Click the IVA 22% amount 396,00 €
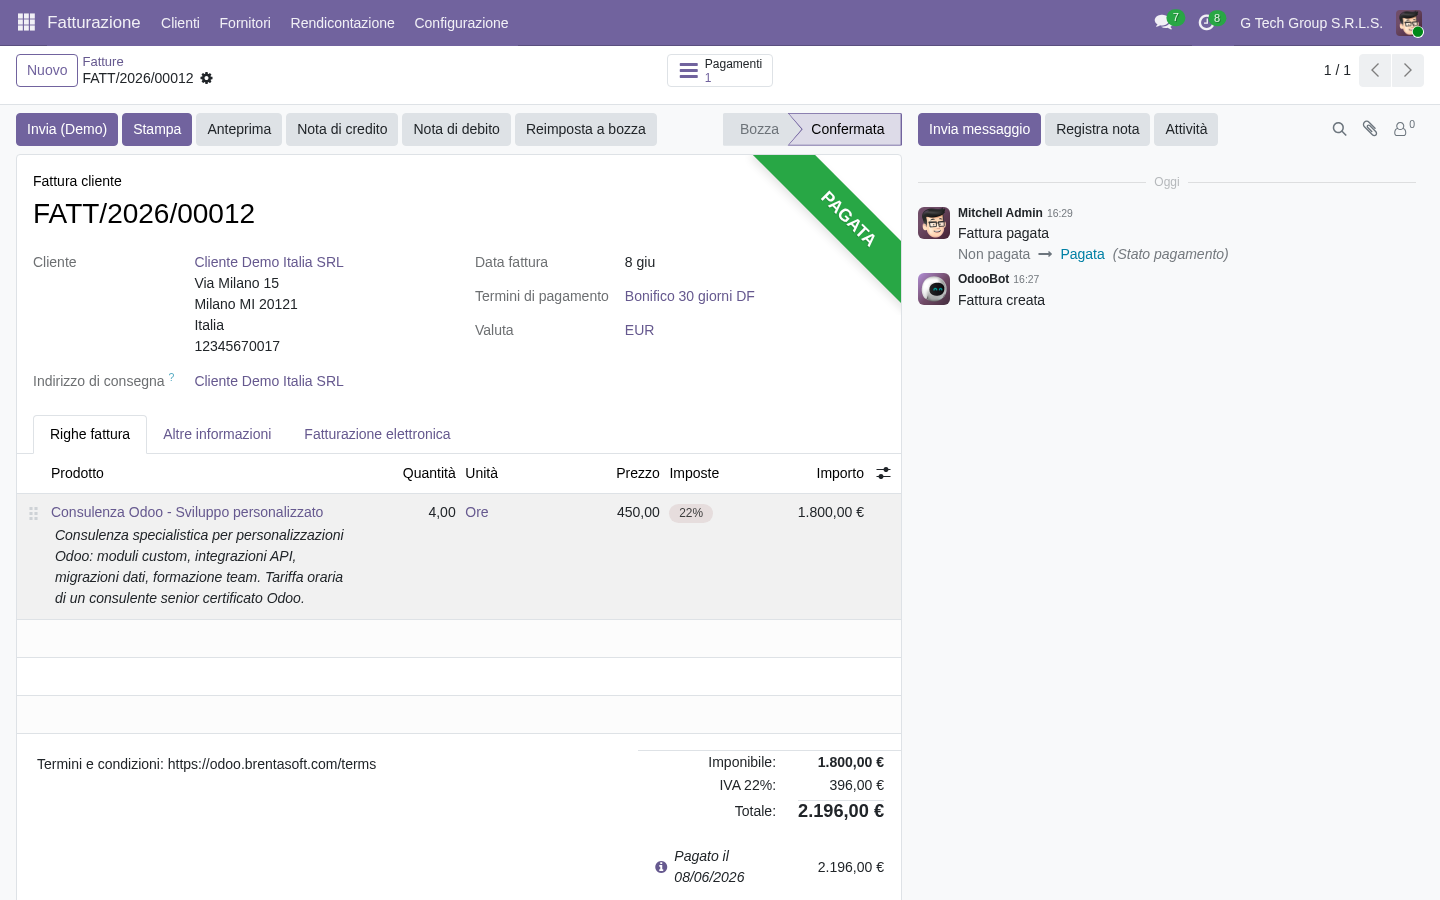Viewport: 1440px width, 900px height. [x=857, y=785]
